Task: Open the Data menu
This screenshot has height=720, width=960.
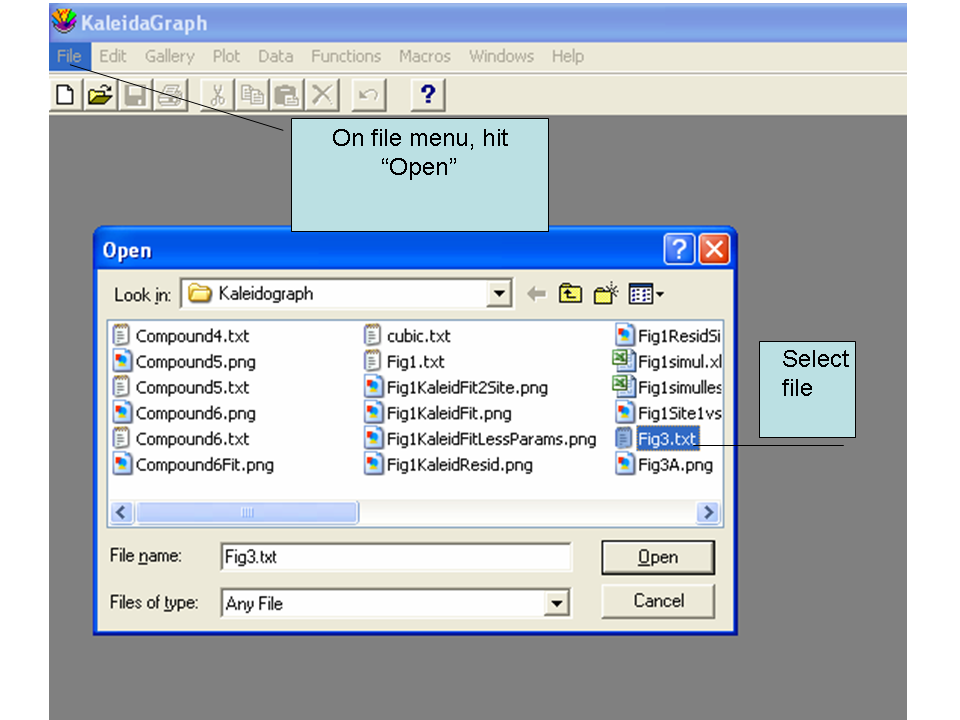Action: 276,56
